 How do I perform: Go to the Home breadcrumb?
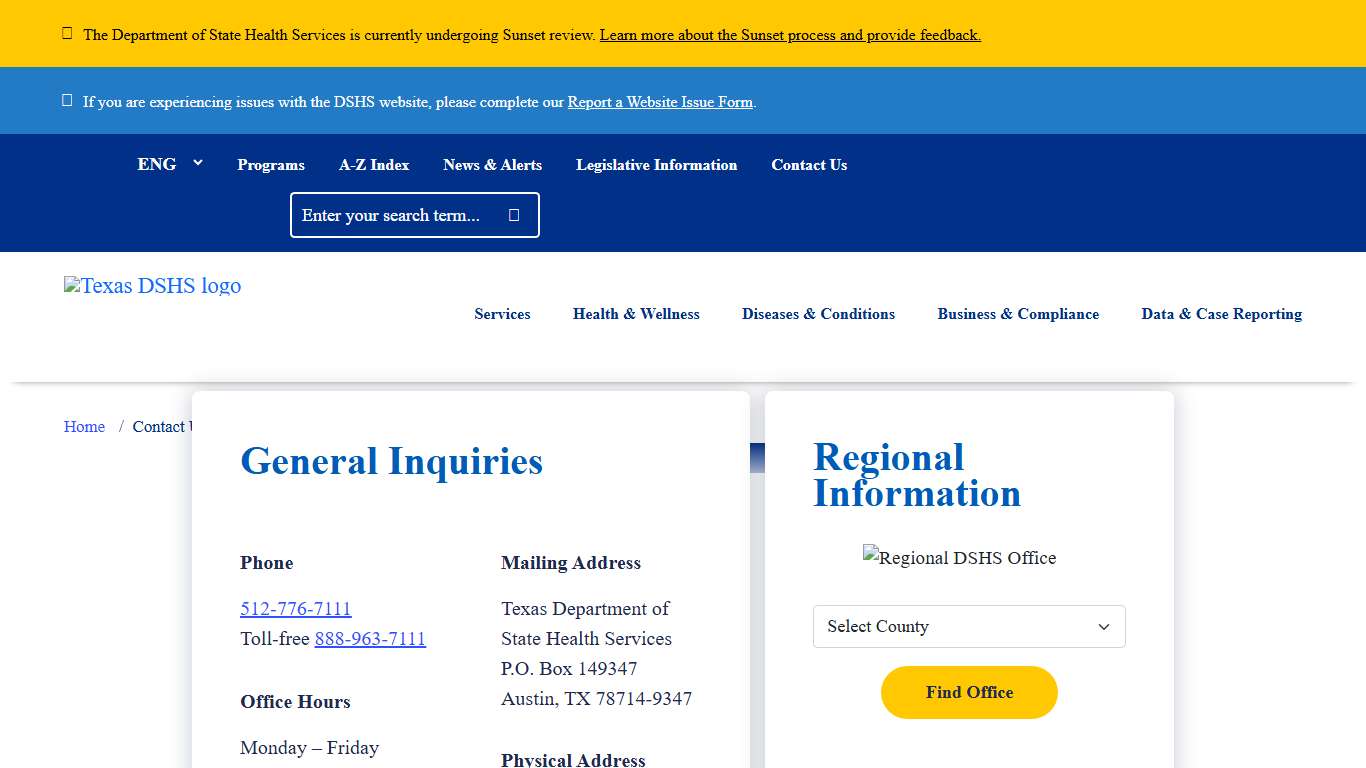click(x=84, y=427)
